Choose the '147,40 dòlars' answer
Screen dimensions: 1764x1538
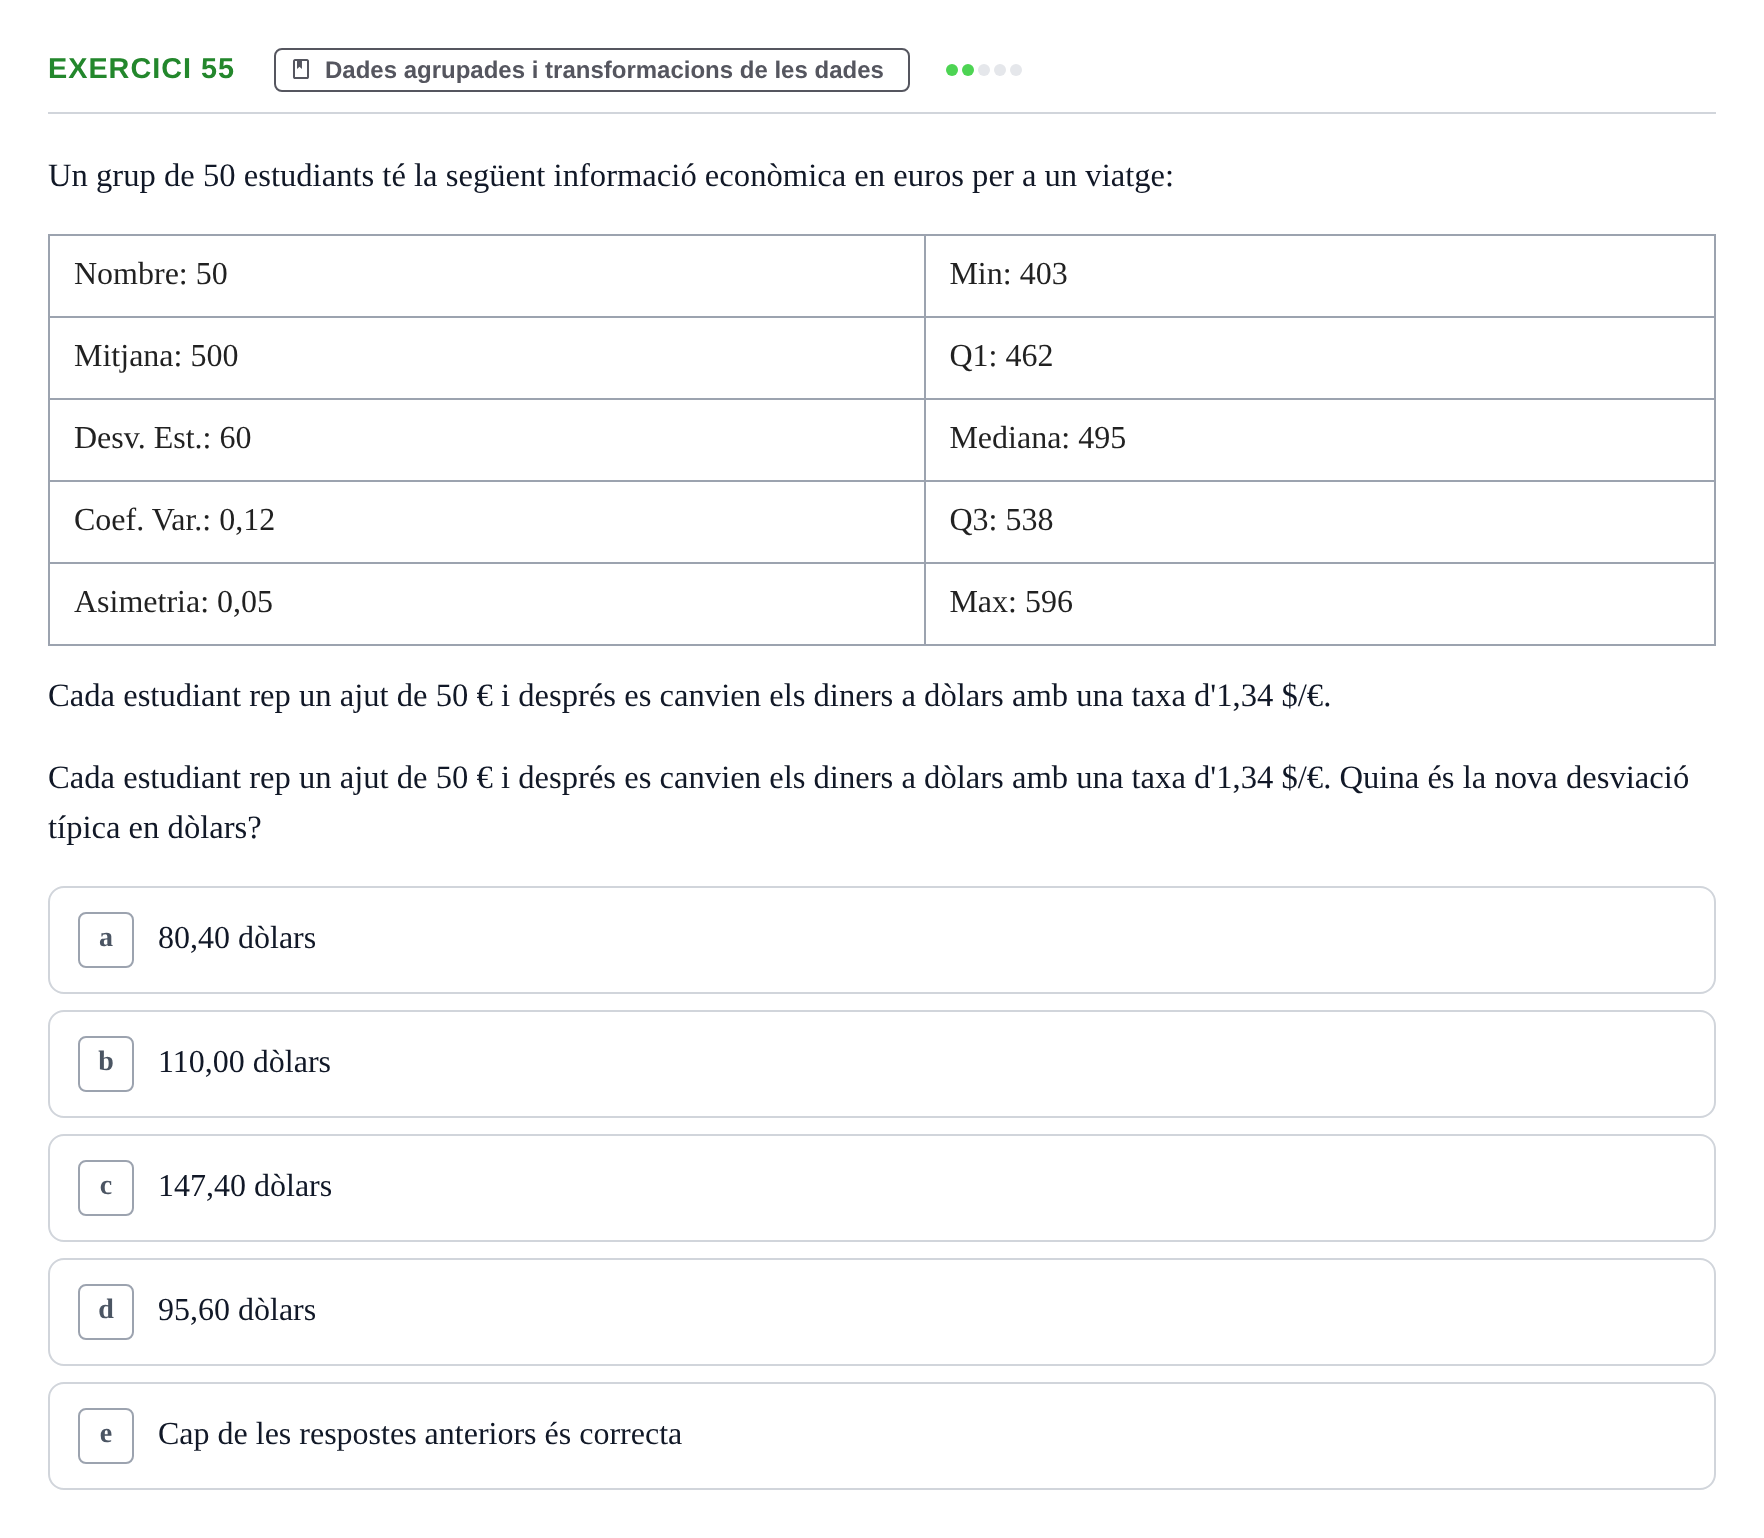pos(882,1188)
